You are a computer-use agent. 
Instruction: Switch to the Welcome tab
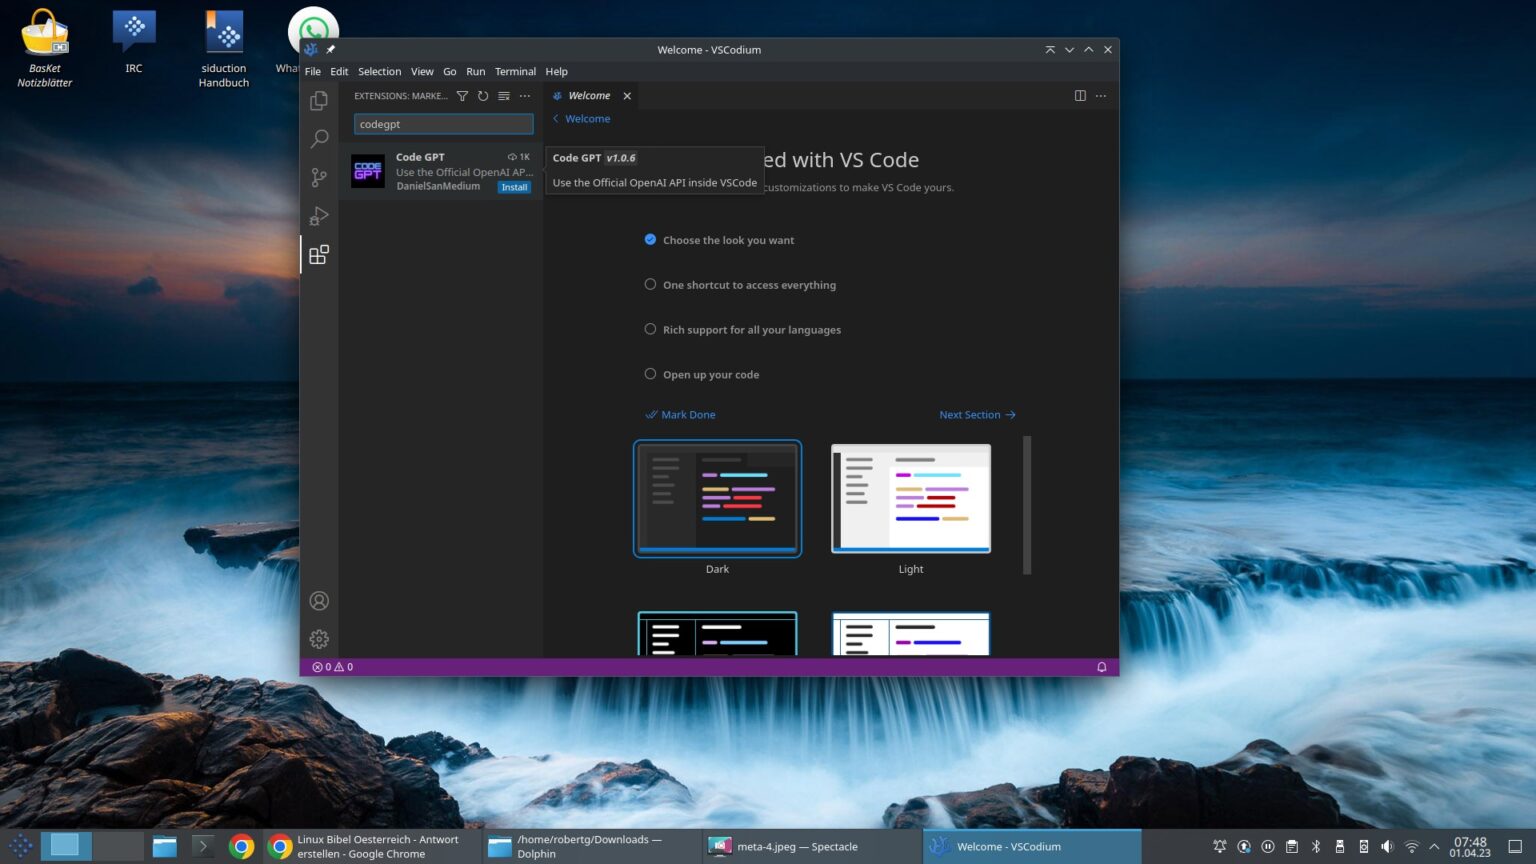[x=589, y=95]
